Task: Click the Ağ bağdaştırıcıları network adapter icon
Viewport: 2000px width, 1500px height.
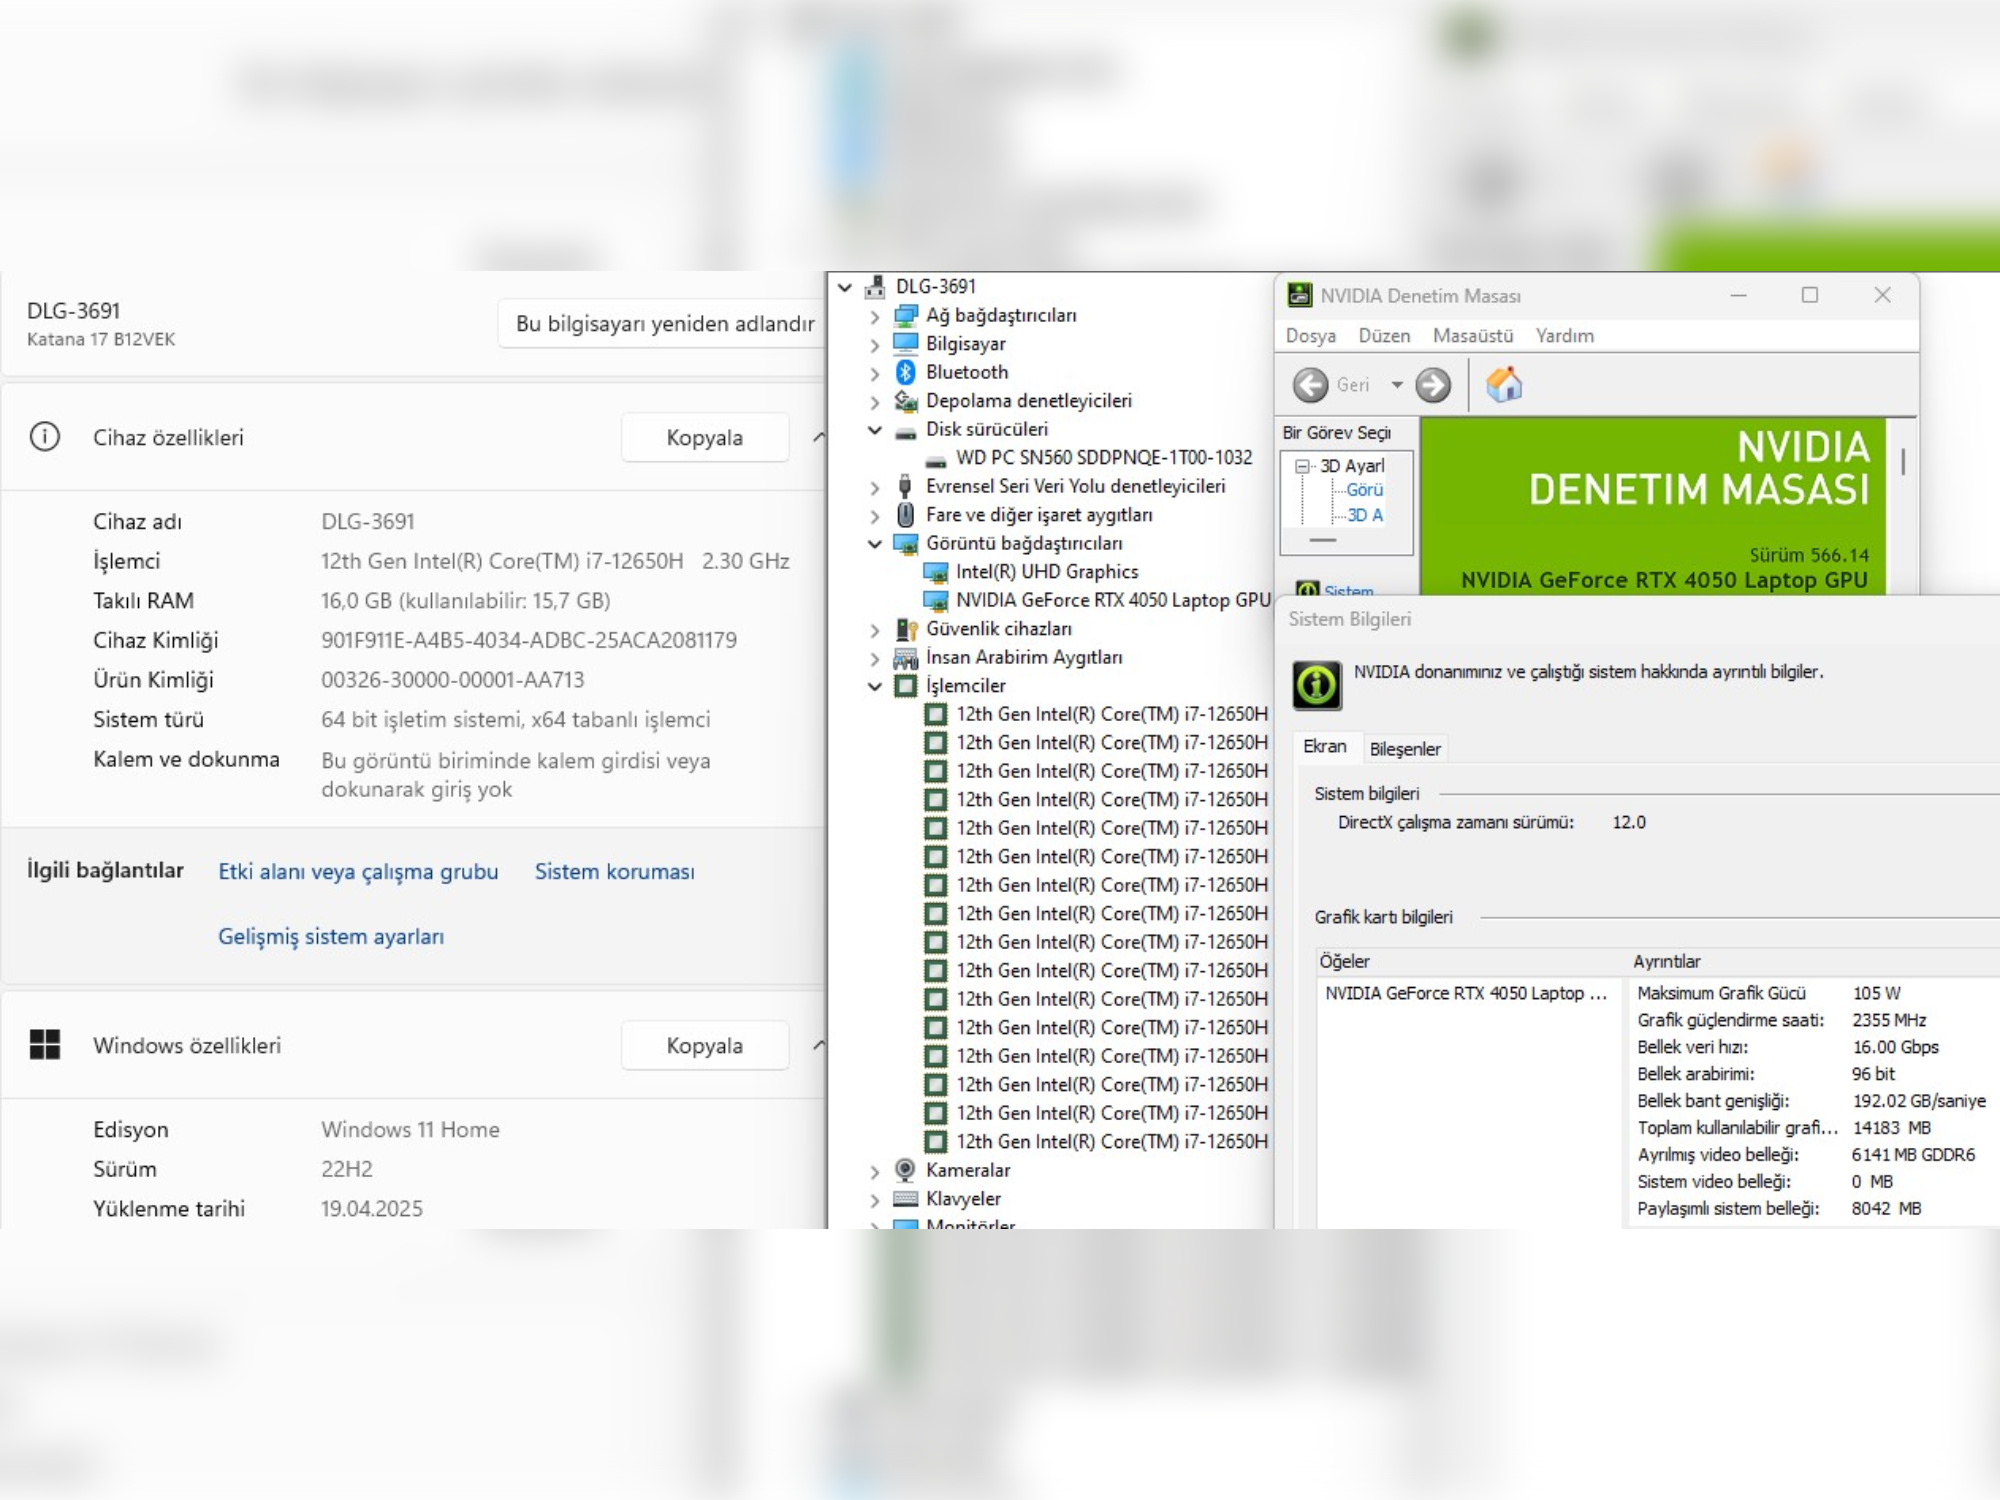Action: (x=905, y=315)
